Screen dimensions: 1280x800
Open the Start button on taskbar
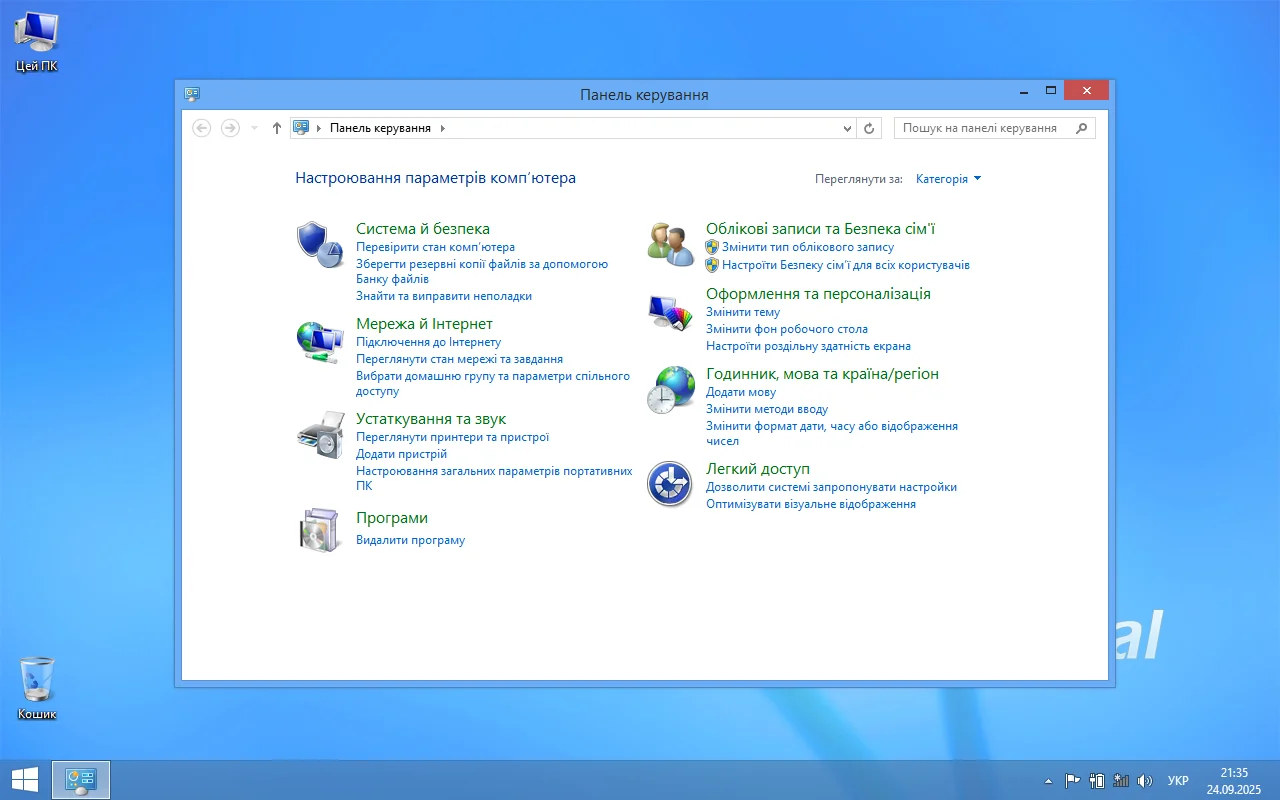pos(25,780)
